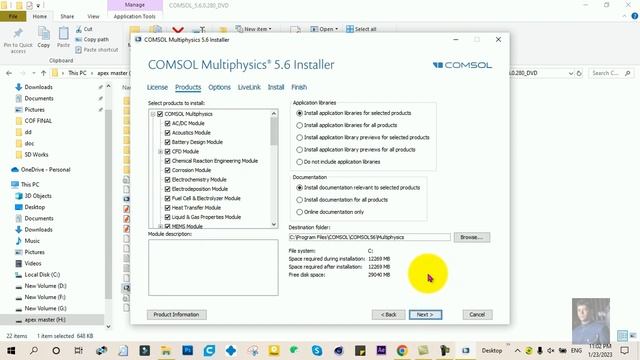Image resolution: width=640 pixels, height=360 pixels.
Task: Open taskbar search magnifier
Action: [34, 350]
